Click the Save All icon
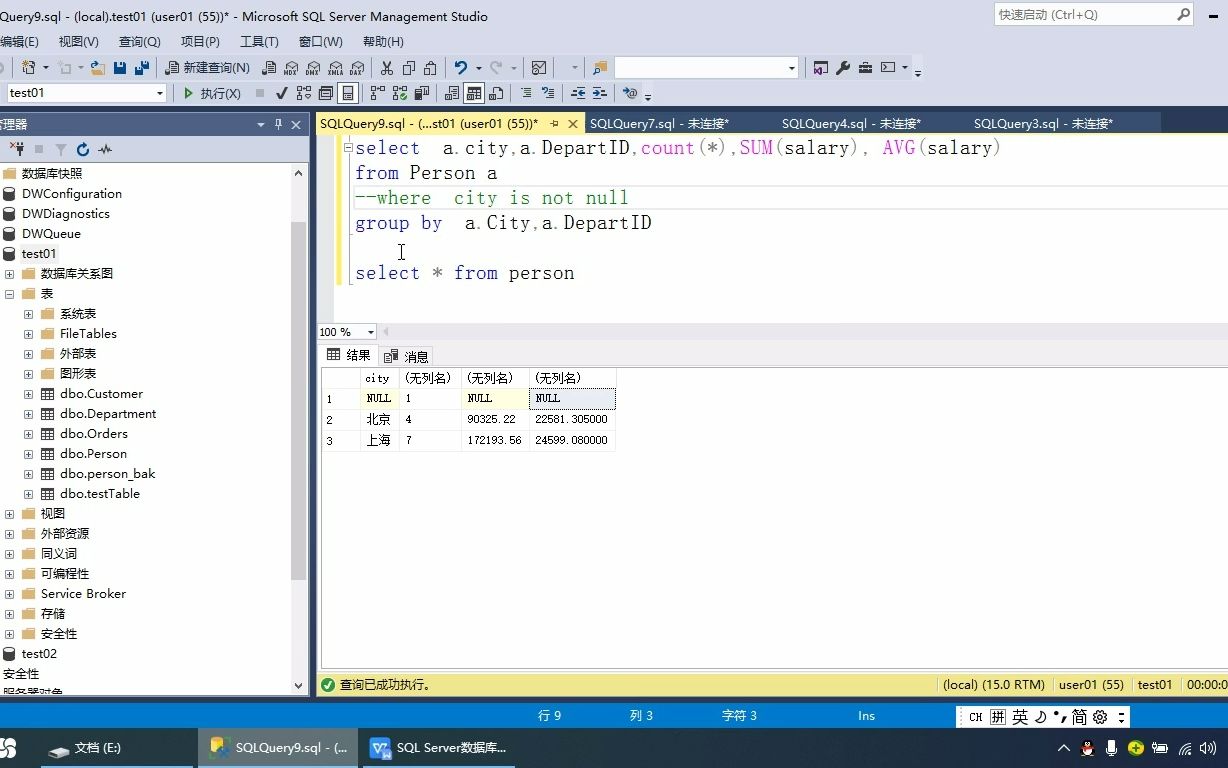 click(x=143, y=67)
